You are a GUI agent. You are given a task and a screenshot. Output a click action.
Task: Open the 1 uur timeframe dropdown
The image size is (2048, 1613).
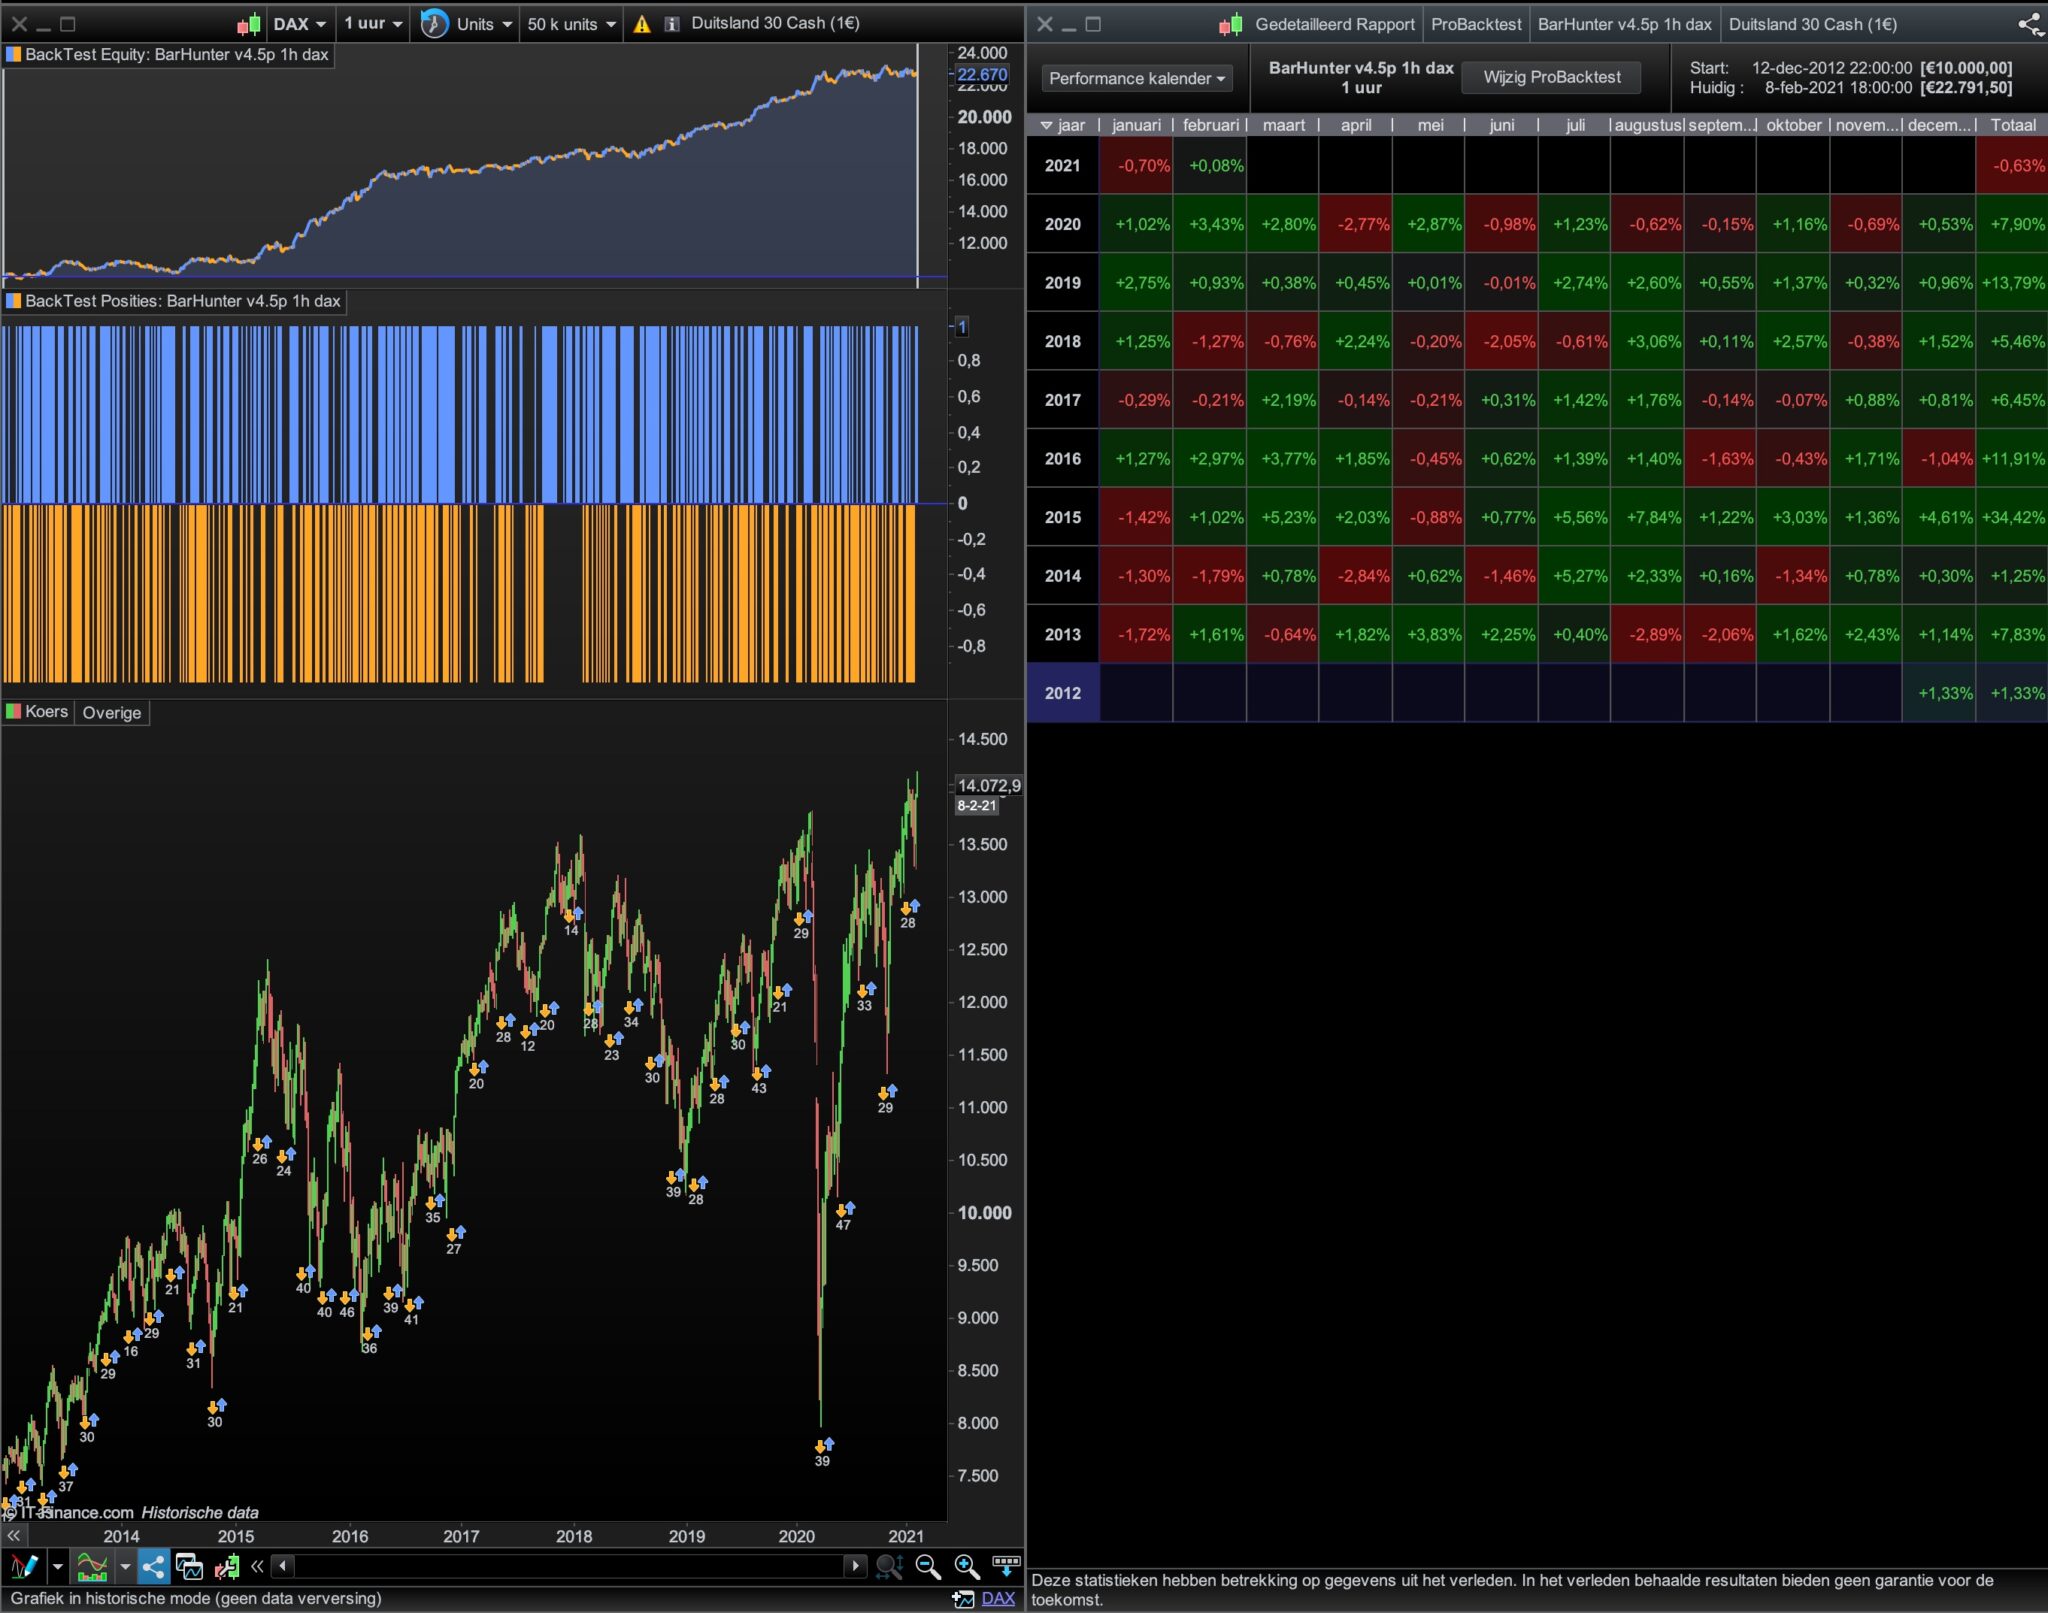coord(373,24)
